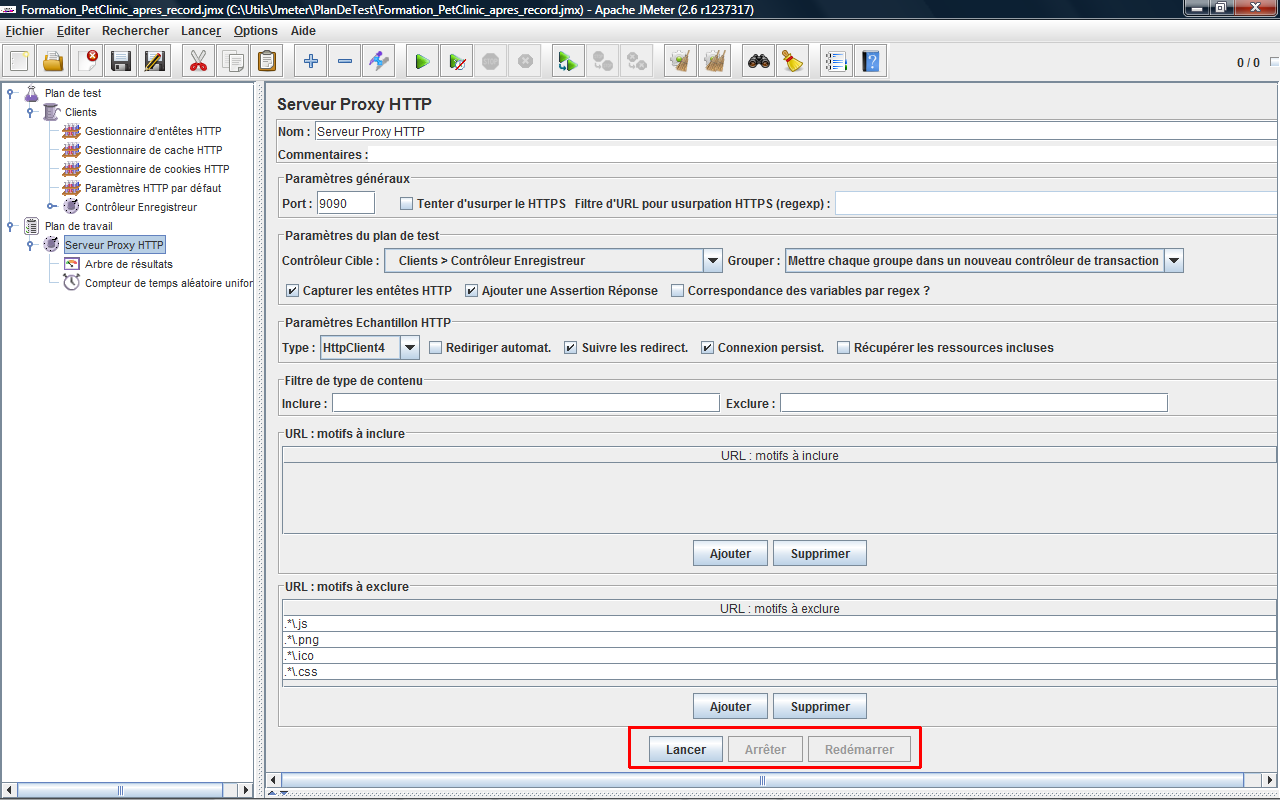Open the Options menu

pos(256,31)
